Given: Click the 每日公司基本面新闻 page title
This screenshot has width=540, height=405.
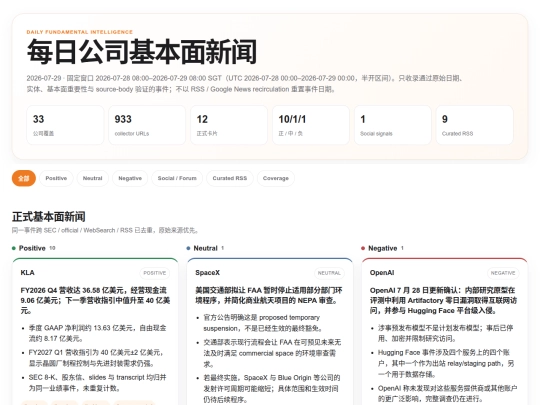Looking at the screenshot, I should (x=142, y=52).
